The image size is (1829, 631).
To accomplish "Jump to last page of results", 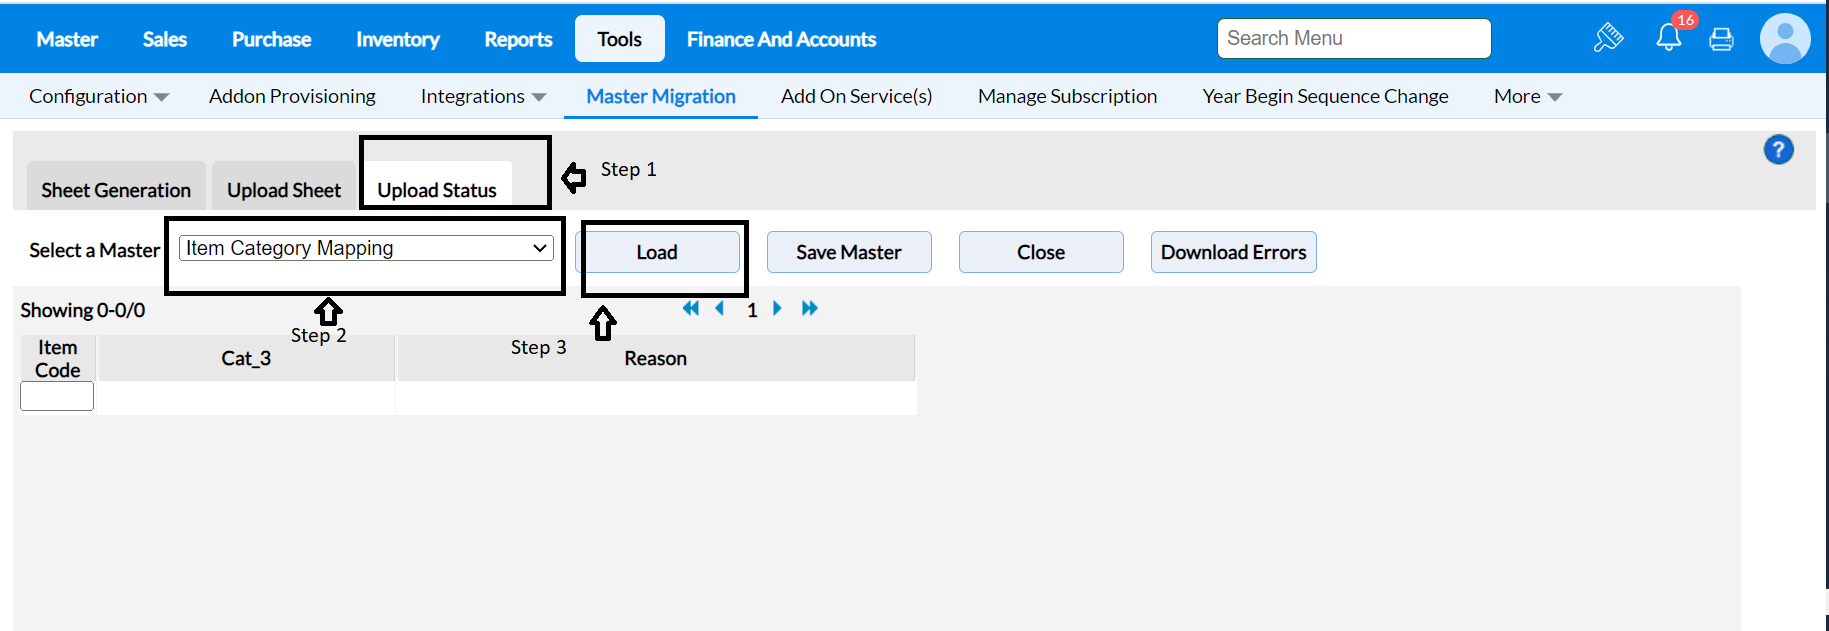I will (809, 308).
